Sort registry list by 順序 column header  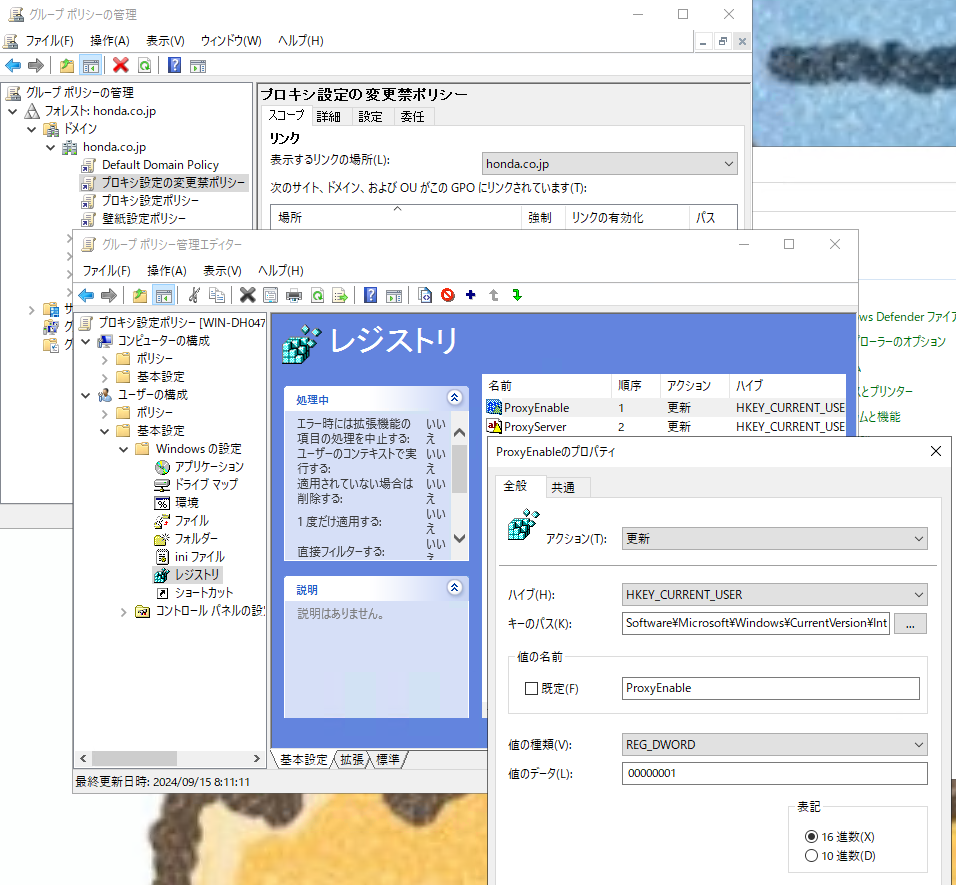tap(635, 386)
